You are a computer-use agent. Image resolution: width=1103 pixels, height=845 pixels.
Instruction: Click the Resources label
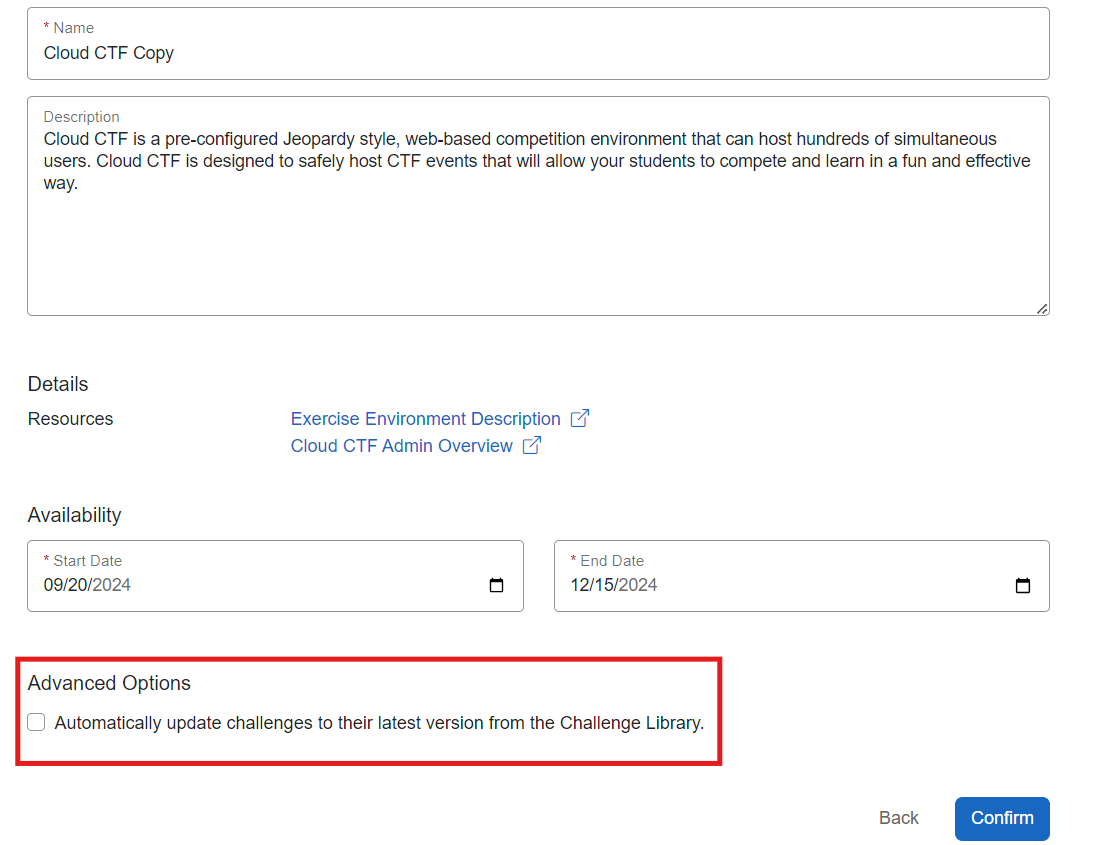pyautogui.click(x=70, y=419)
